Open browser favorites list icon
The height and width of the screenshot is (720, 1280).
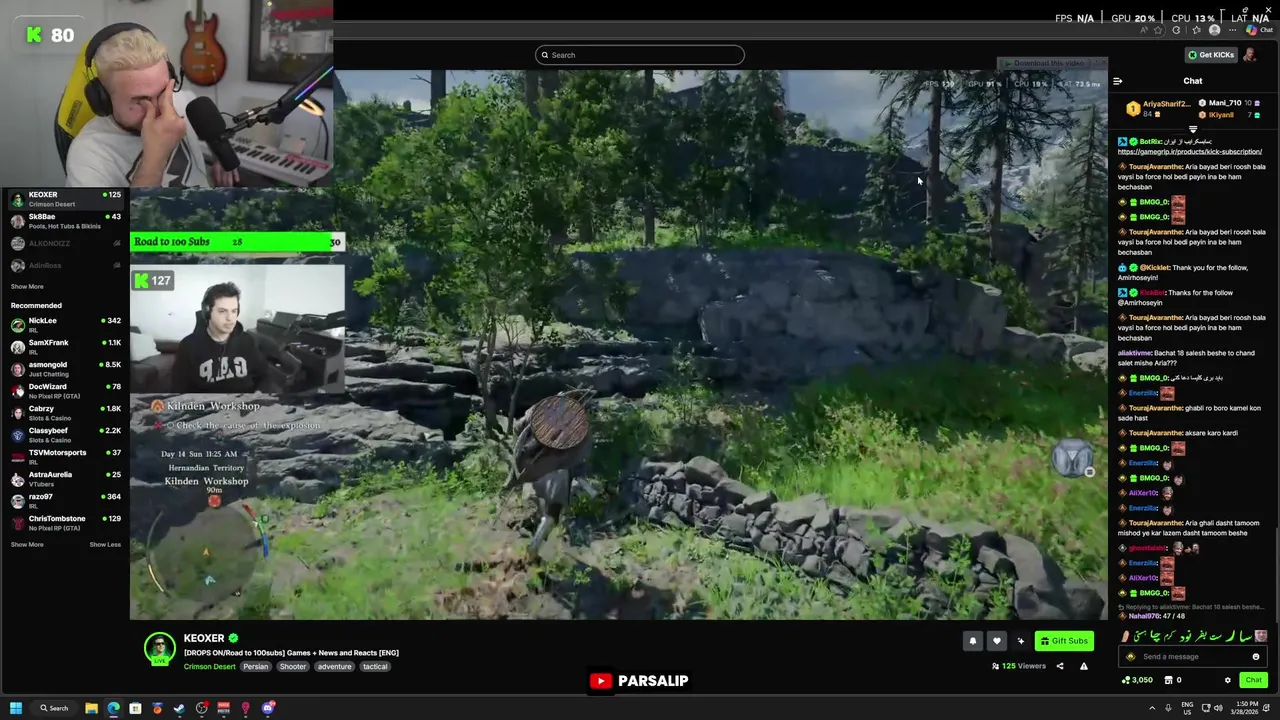coord(1196,30)
